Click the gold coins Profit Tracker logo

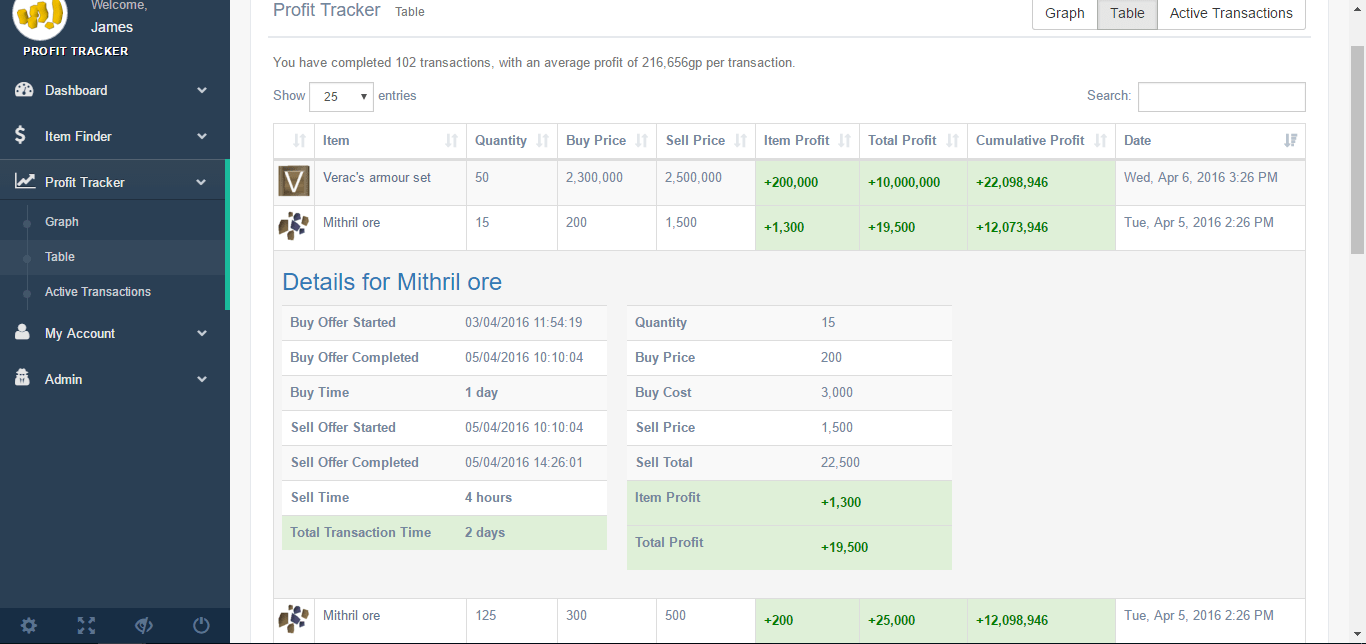coord(40,15)
